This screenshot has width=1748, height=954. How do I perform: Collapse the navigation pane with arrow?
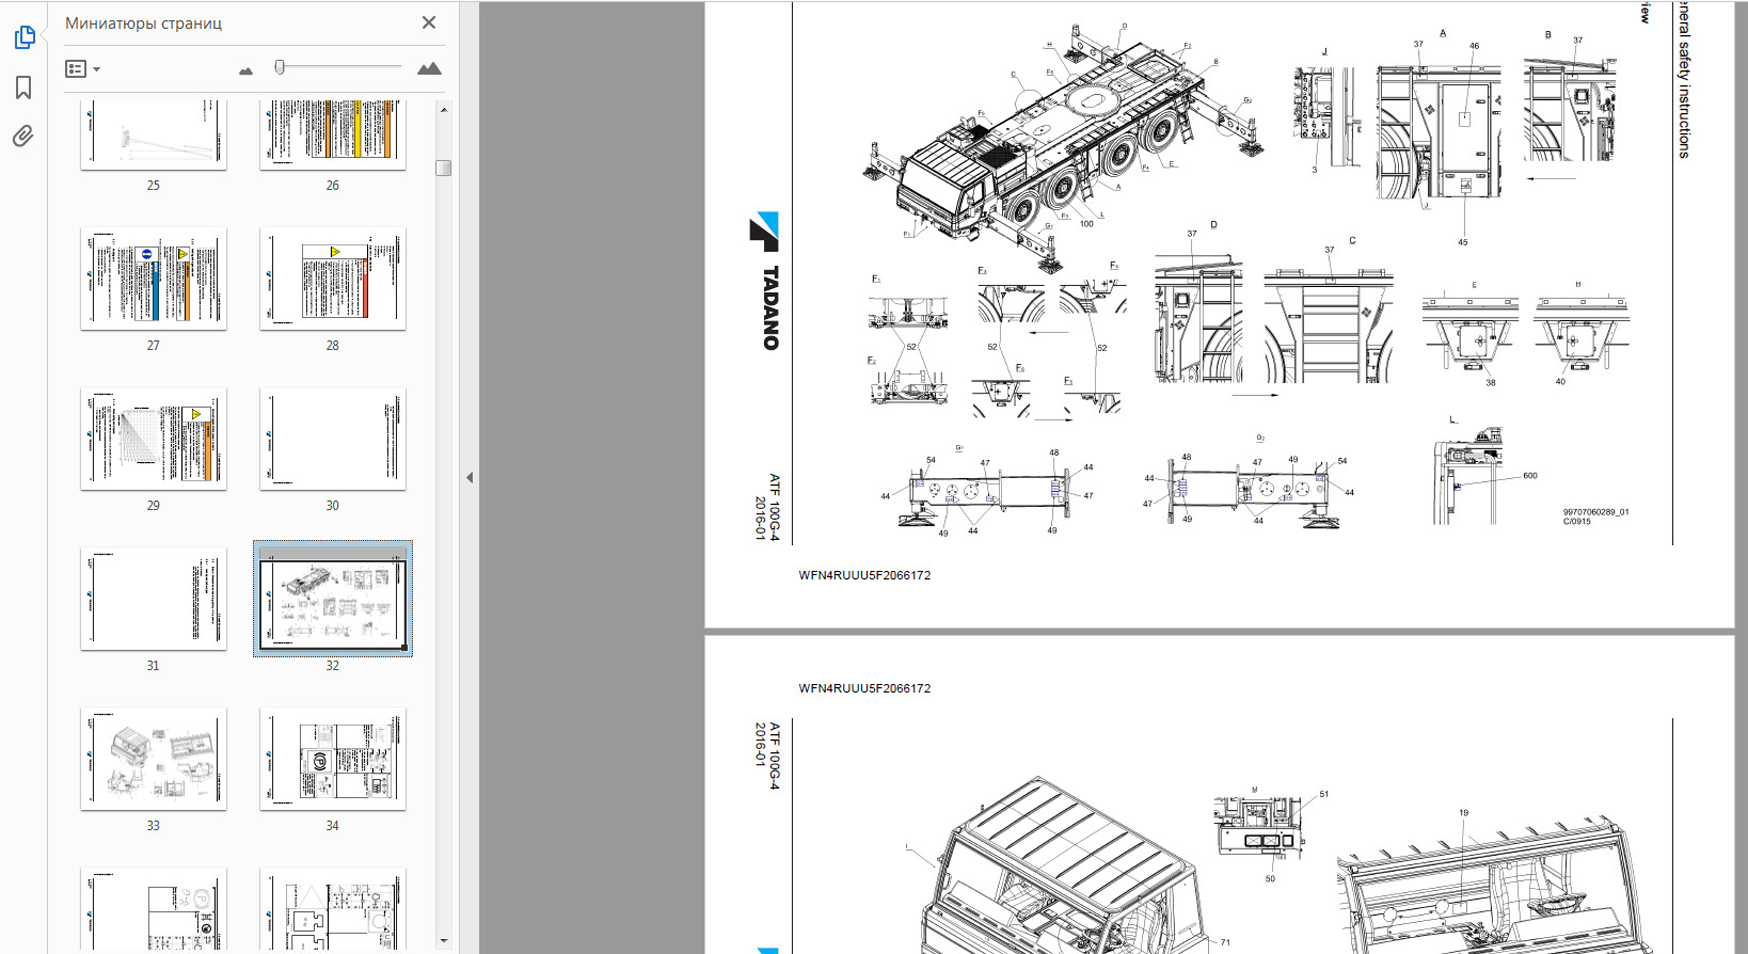[x=469, y=478]
